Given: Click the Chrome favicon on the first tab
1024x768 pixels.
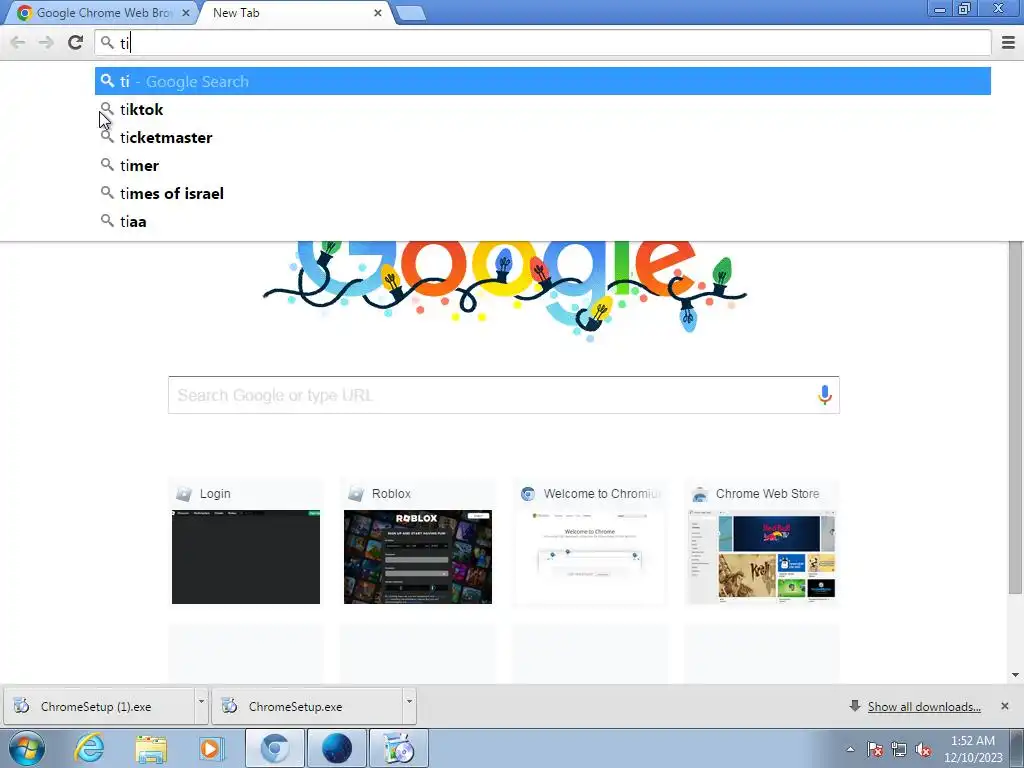Looking at the screenshot, I should [25, 13].
